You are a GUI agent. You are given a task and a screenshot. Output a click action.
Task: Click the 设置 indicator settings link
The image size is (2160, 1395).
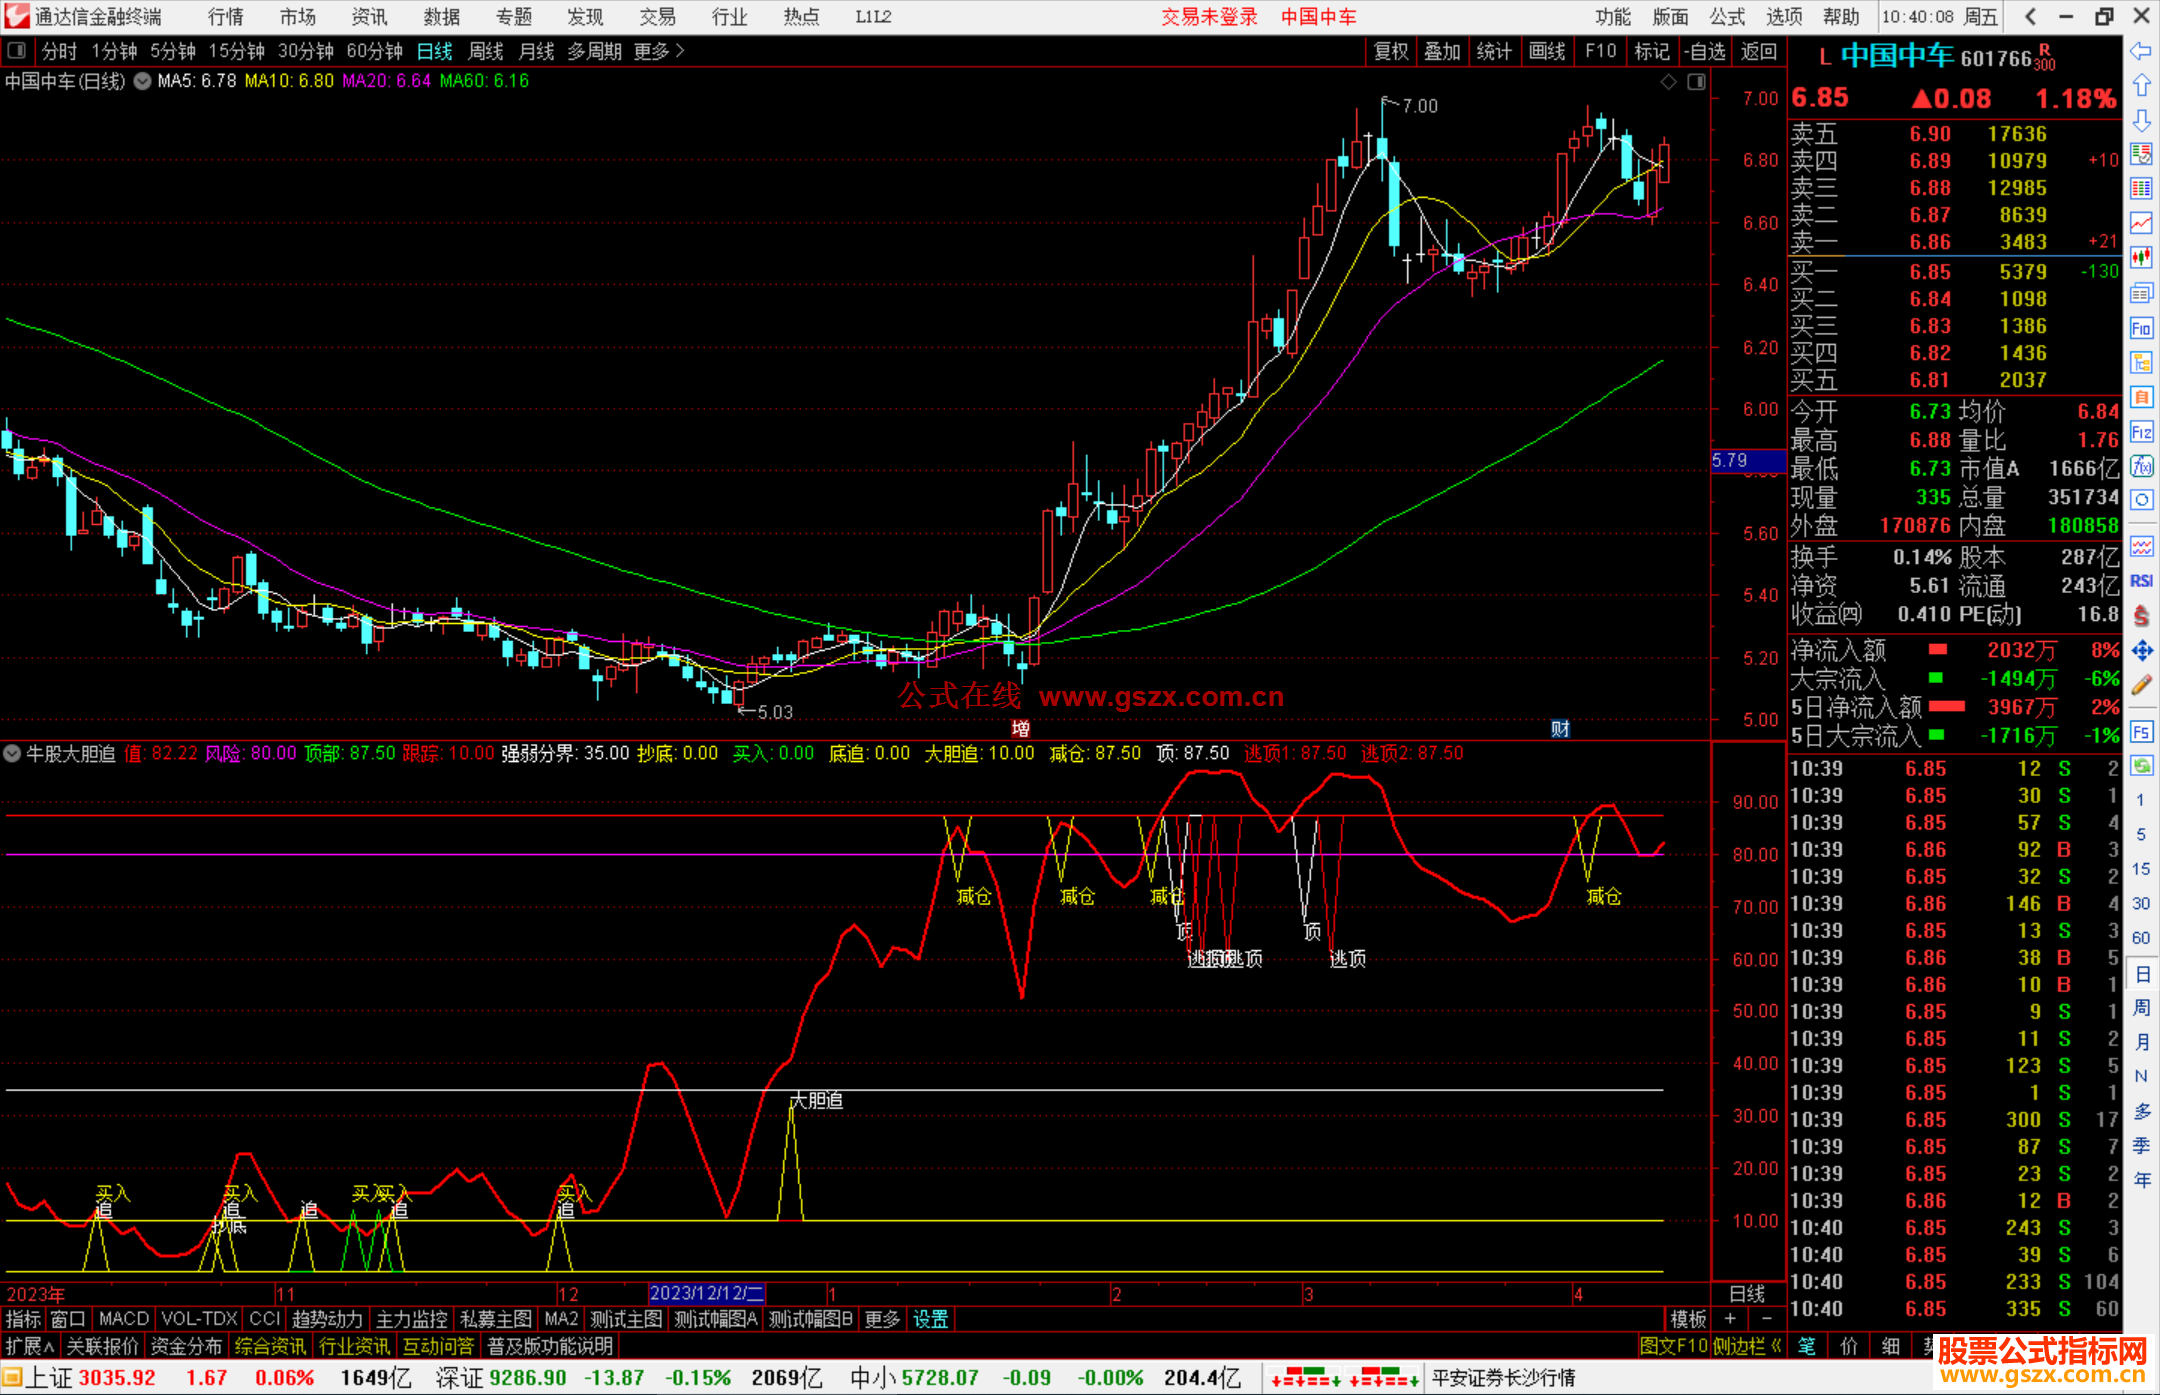[930, 1319]
